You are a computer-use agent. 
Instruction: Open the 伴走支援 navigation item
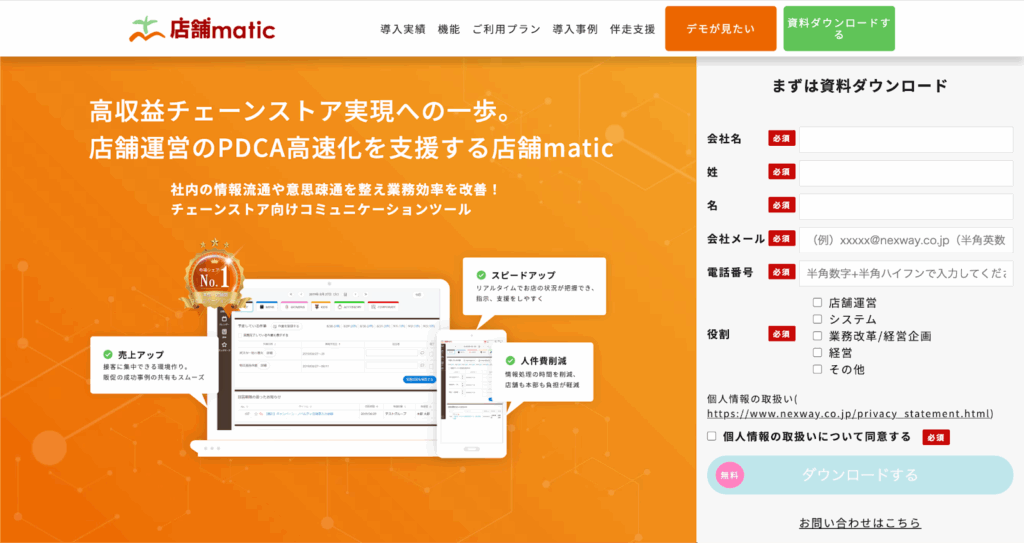pos(633,29)
